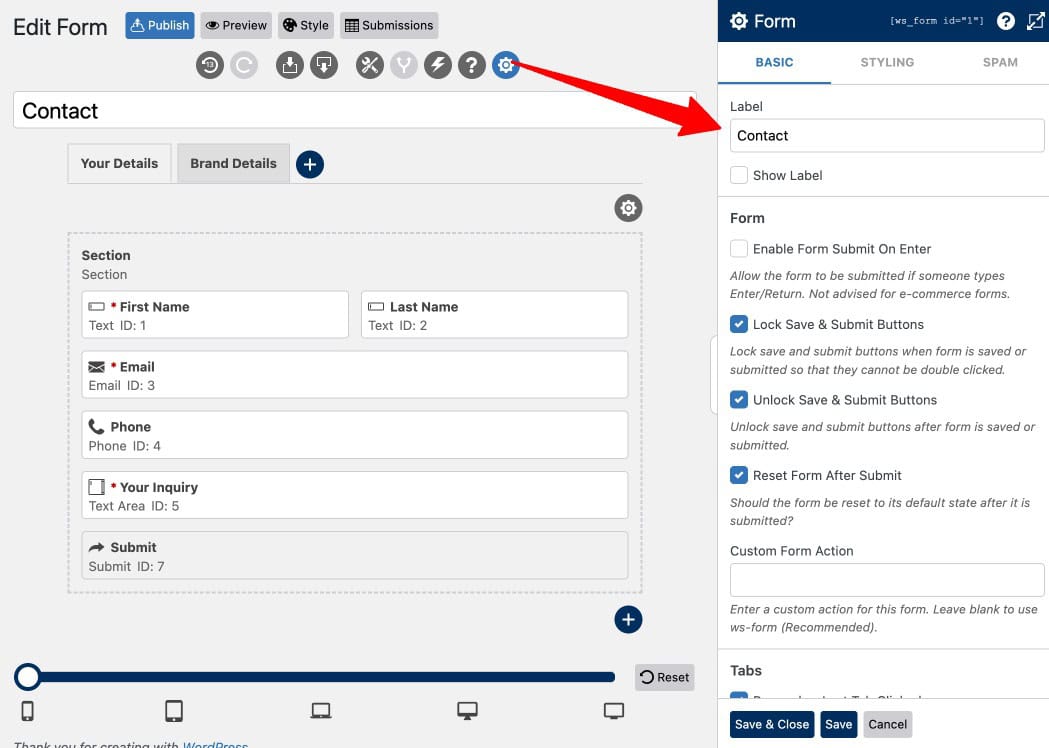Click the sidebar help question icon
The width and height of the screenshot is (1049, 748).
[1005, 21]
